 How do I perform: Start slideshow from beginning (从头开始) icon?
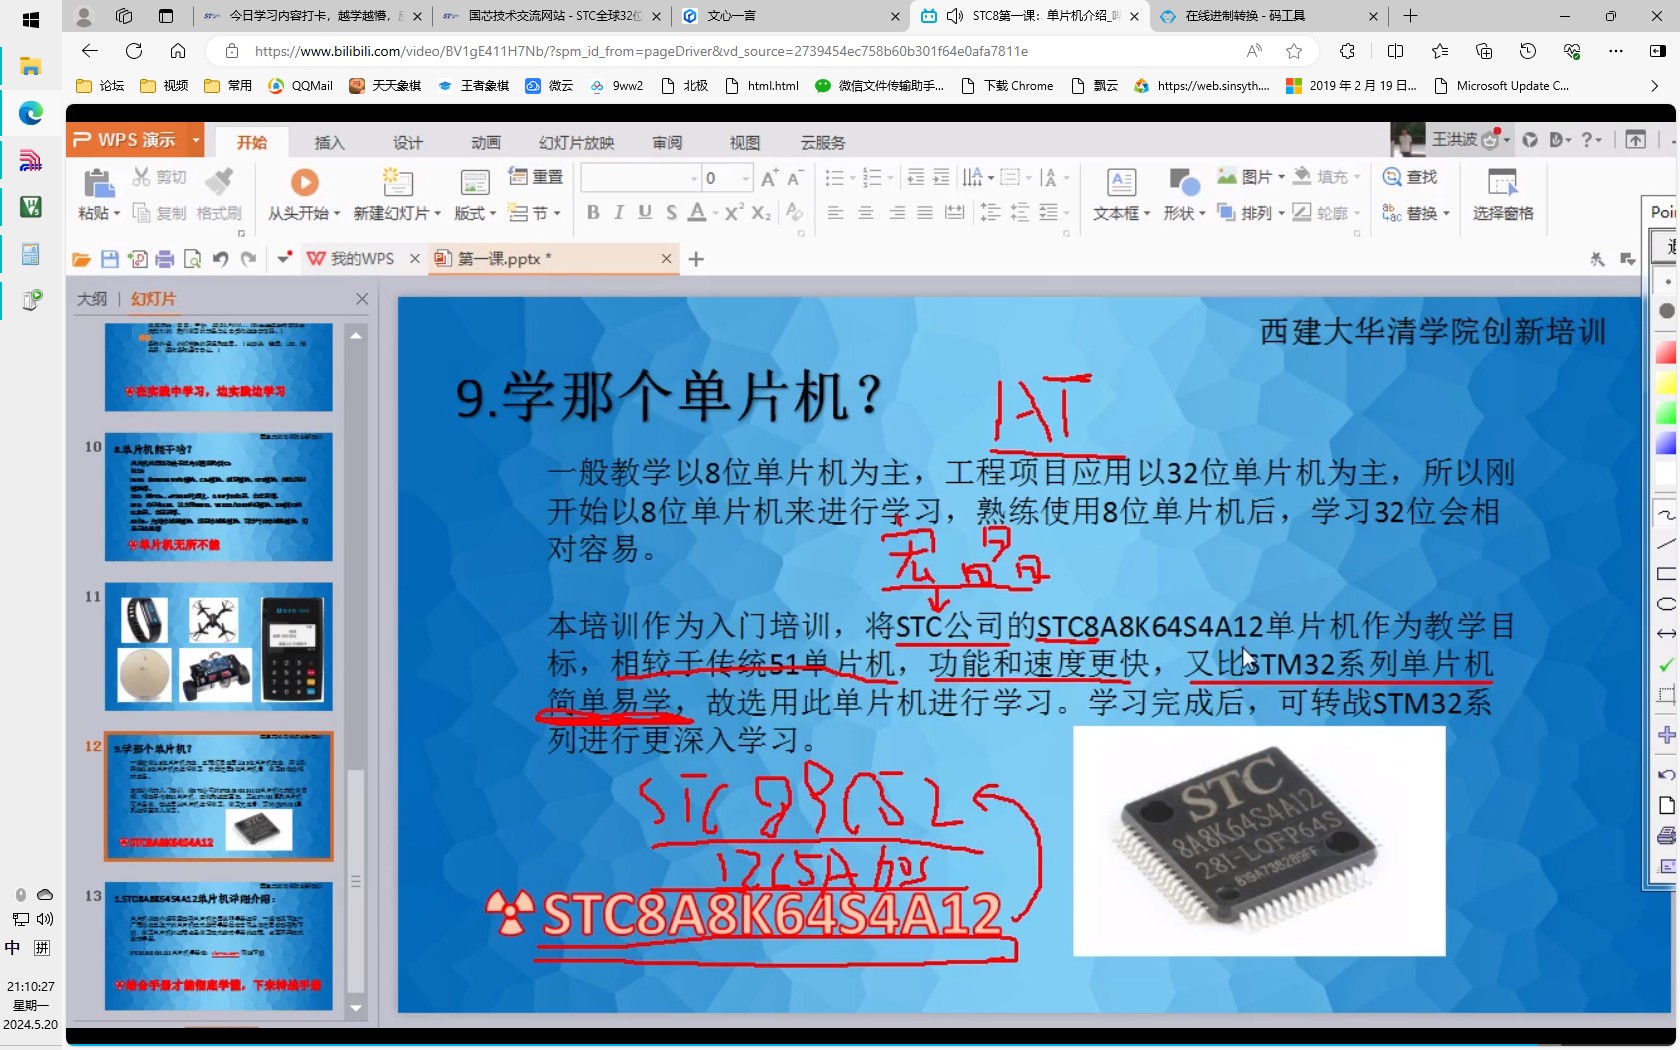click(304, 182)
